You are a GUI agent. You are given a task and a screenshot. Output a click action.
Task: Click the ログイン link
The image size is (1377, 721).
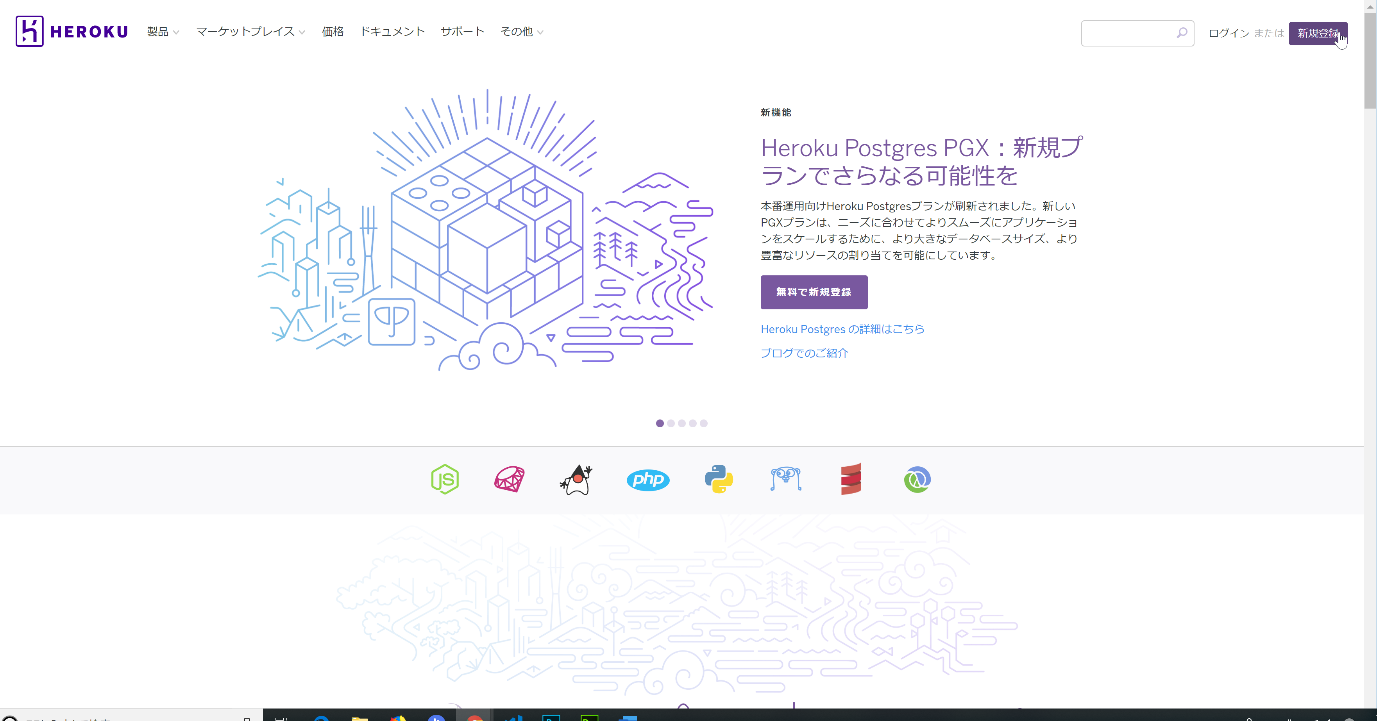point(1228,33)
